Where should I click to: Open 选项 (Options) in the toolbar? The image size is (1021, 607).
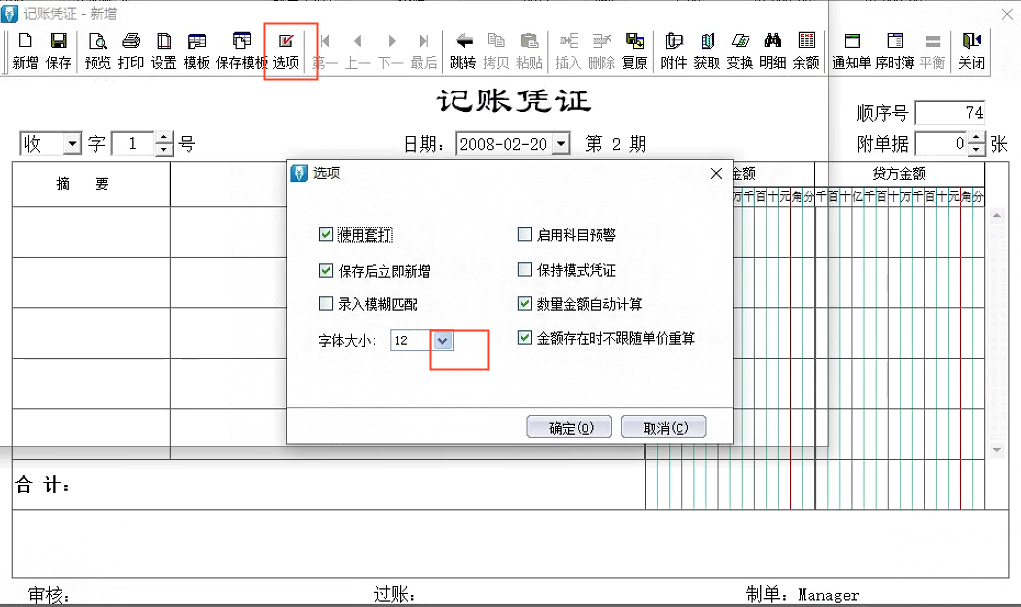coord(285,50)
